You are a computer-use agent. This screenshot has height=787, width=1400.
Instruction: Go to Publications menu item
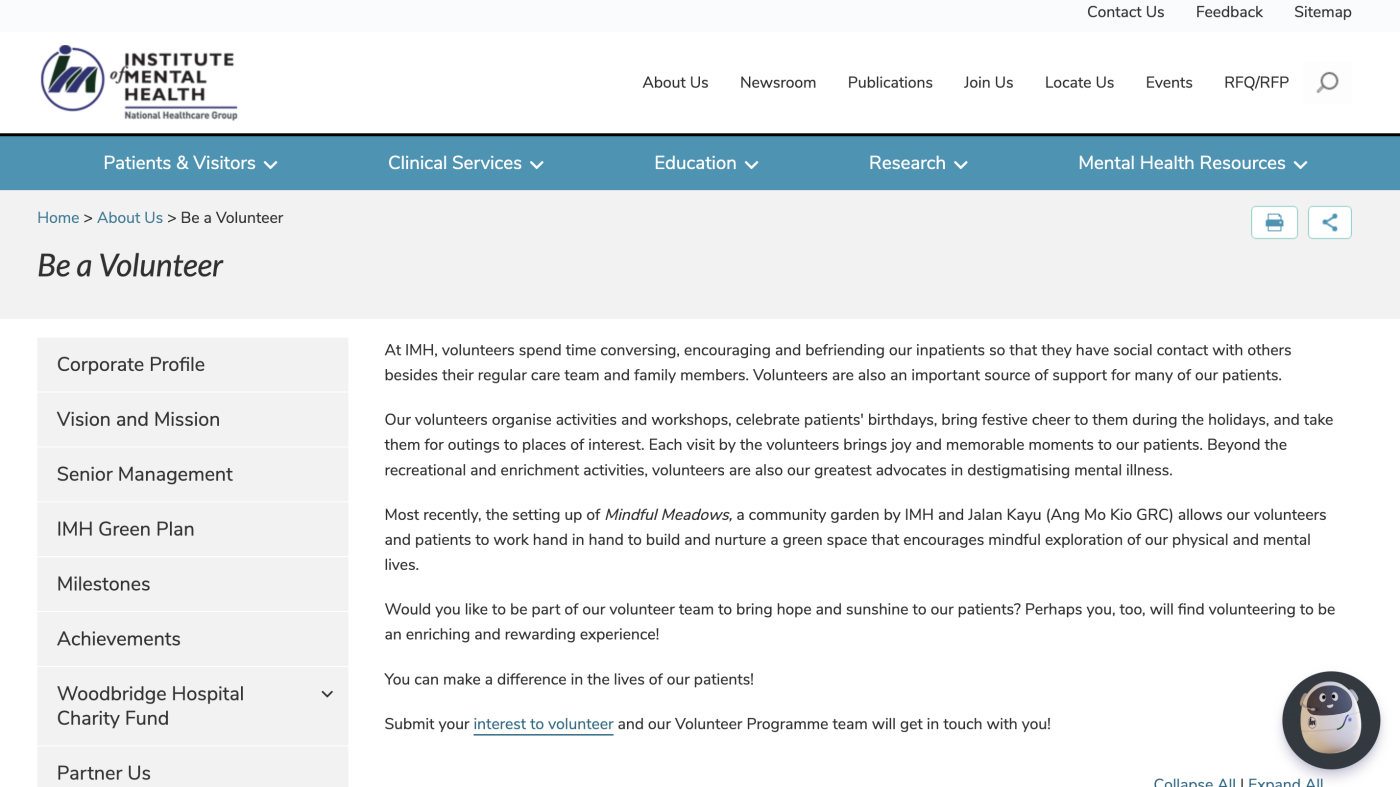(890, 83)
